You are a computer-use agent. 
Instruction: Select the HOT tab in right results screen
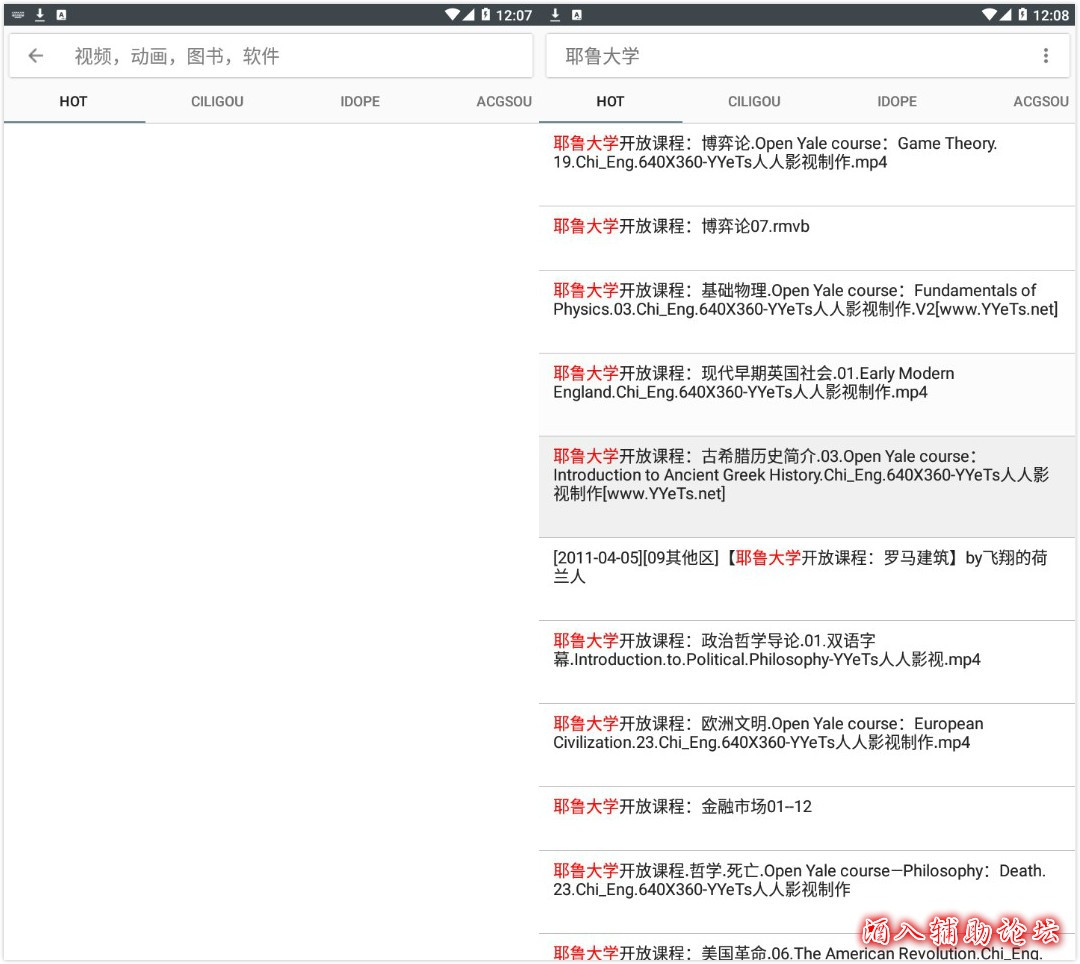click(610, 102)
